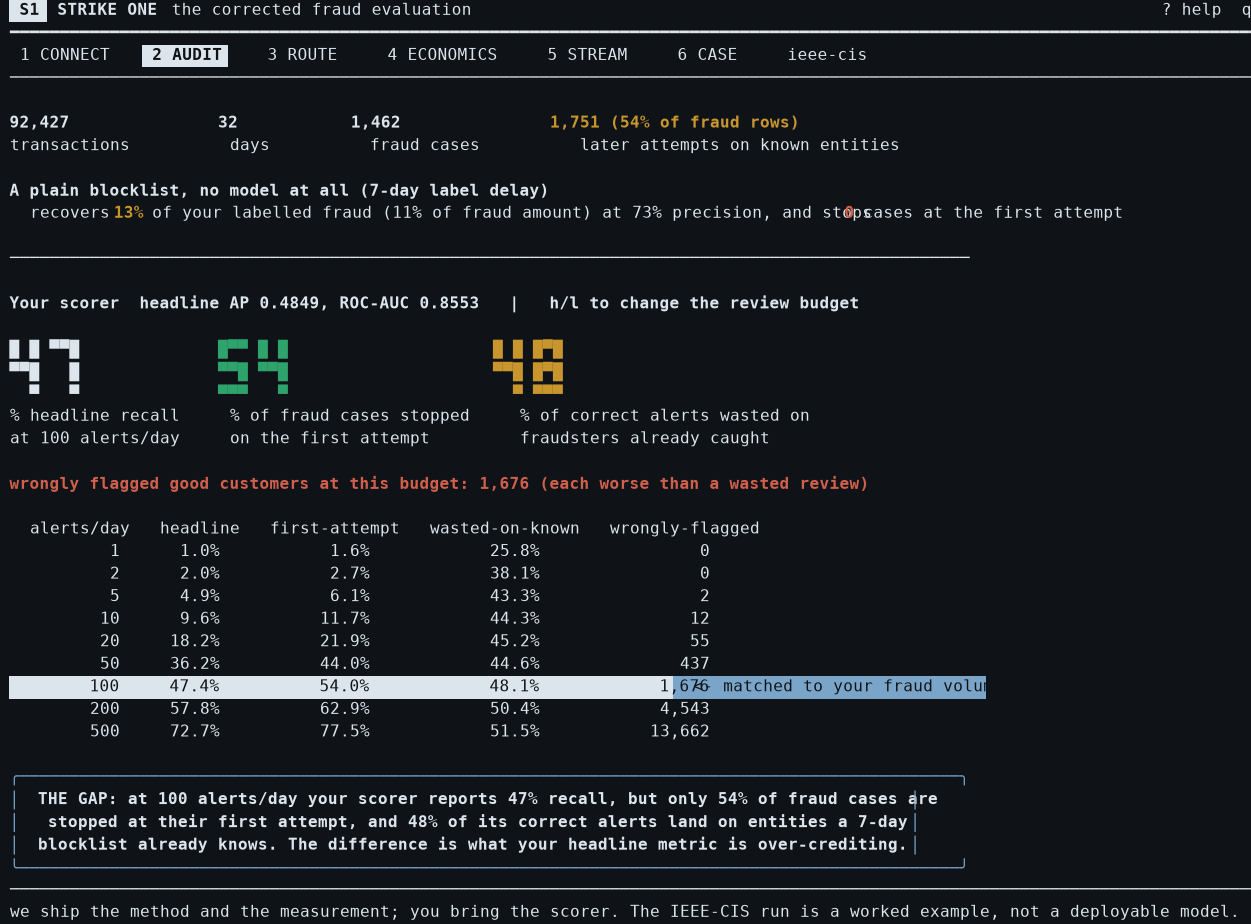Click the wasted-on-known column header

pyautogui.click(x=504, y=529)
